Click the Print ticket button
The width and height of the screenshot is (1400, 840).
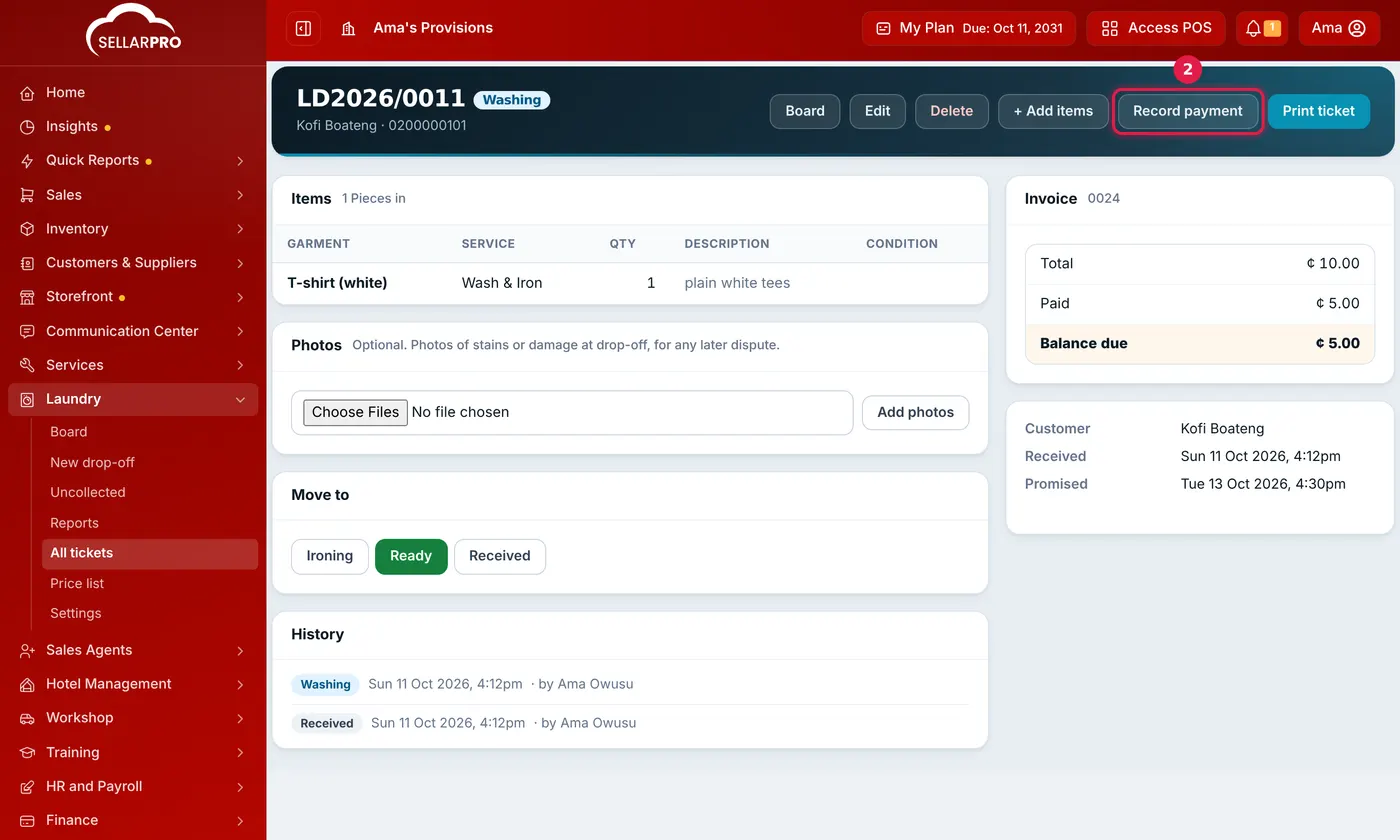click(1319, 111)
